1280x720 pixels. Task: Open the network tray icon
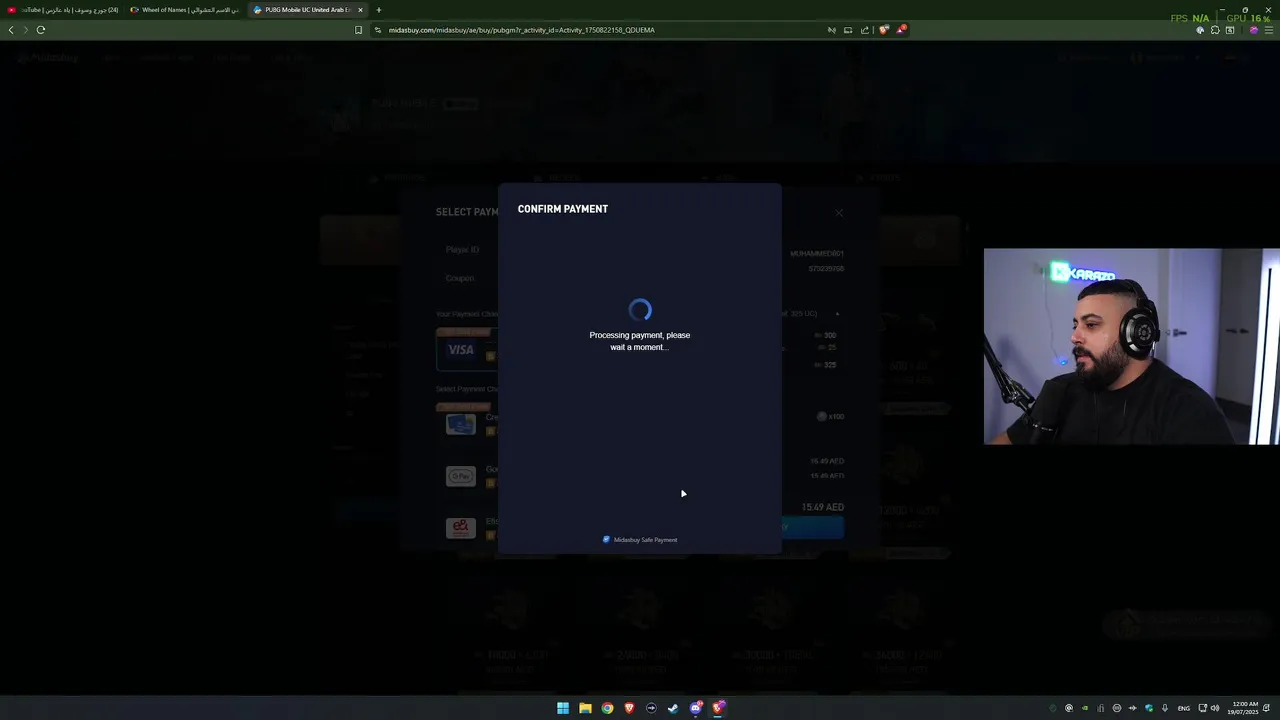pos(1203,708)
